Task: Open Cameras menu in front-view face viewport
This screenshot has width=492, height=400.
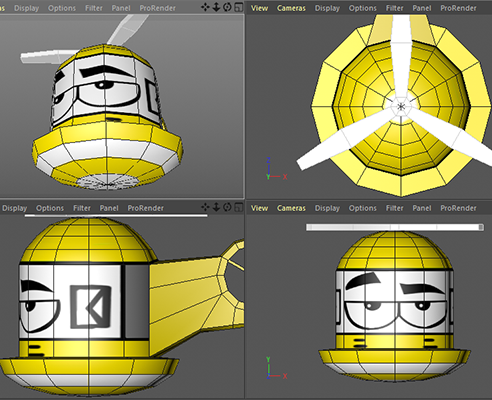Action: pos(291,208)
